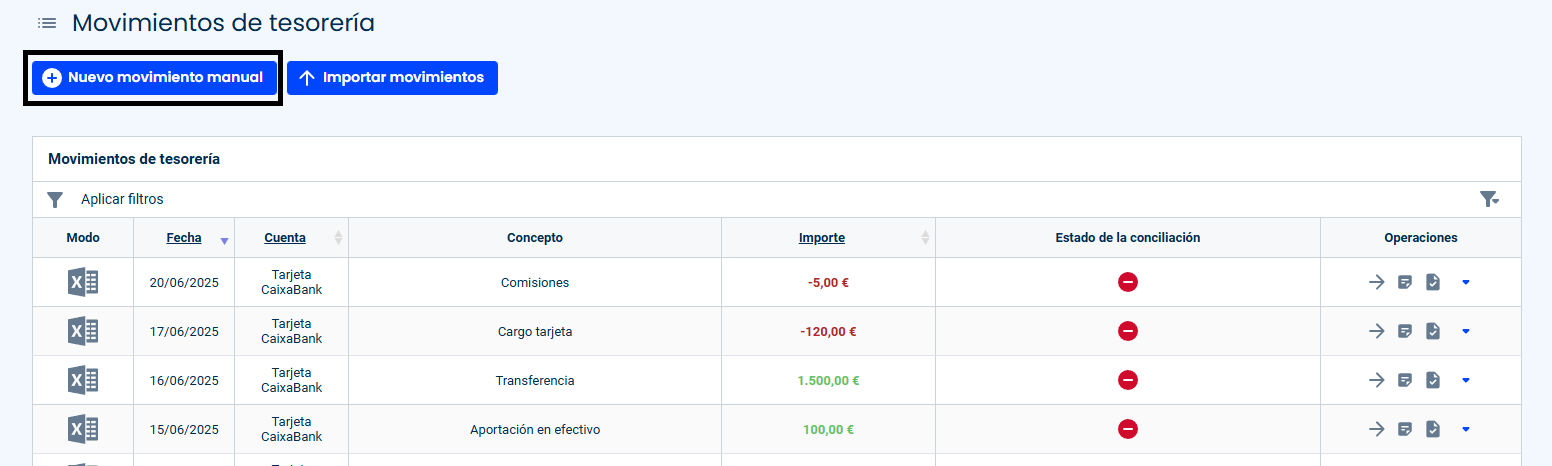Click red conciliation status for Aportación en efectivo
1552x466 pixels.
1128,429
